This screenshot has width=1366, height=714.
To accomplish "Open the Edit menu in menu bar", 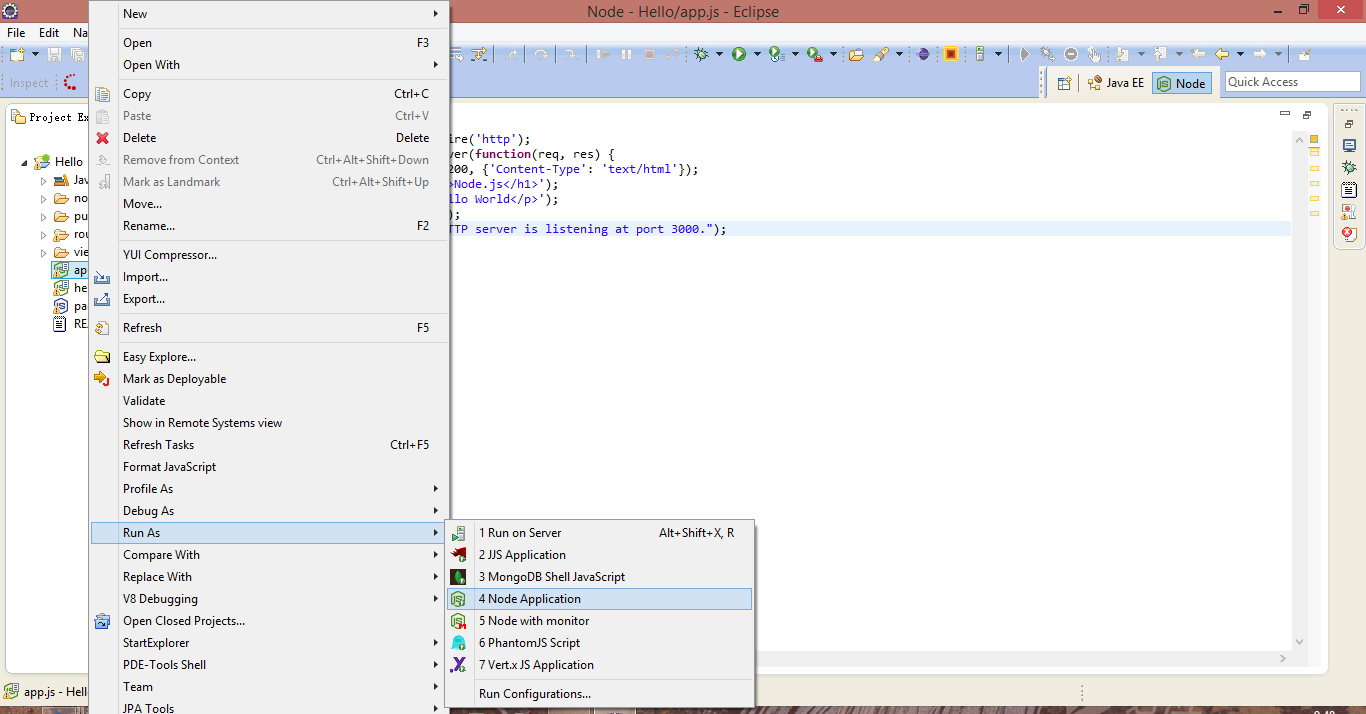I will click(x=49, y=33).
